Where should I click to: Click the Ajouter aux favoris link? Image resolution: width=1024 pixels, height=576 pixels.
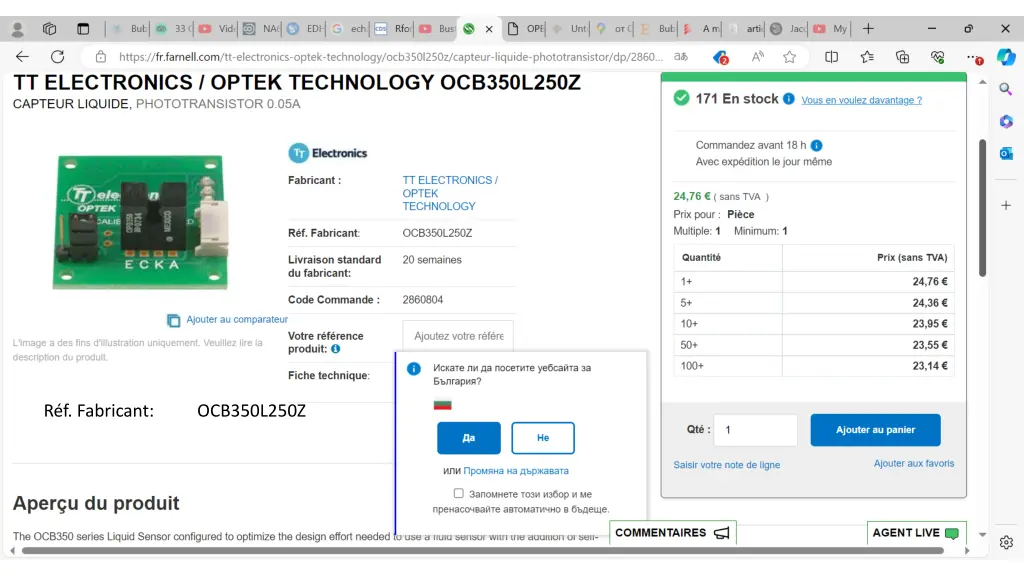tap(914, 464)
